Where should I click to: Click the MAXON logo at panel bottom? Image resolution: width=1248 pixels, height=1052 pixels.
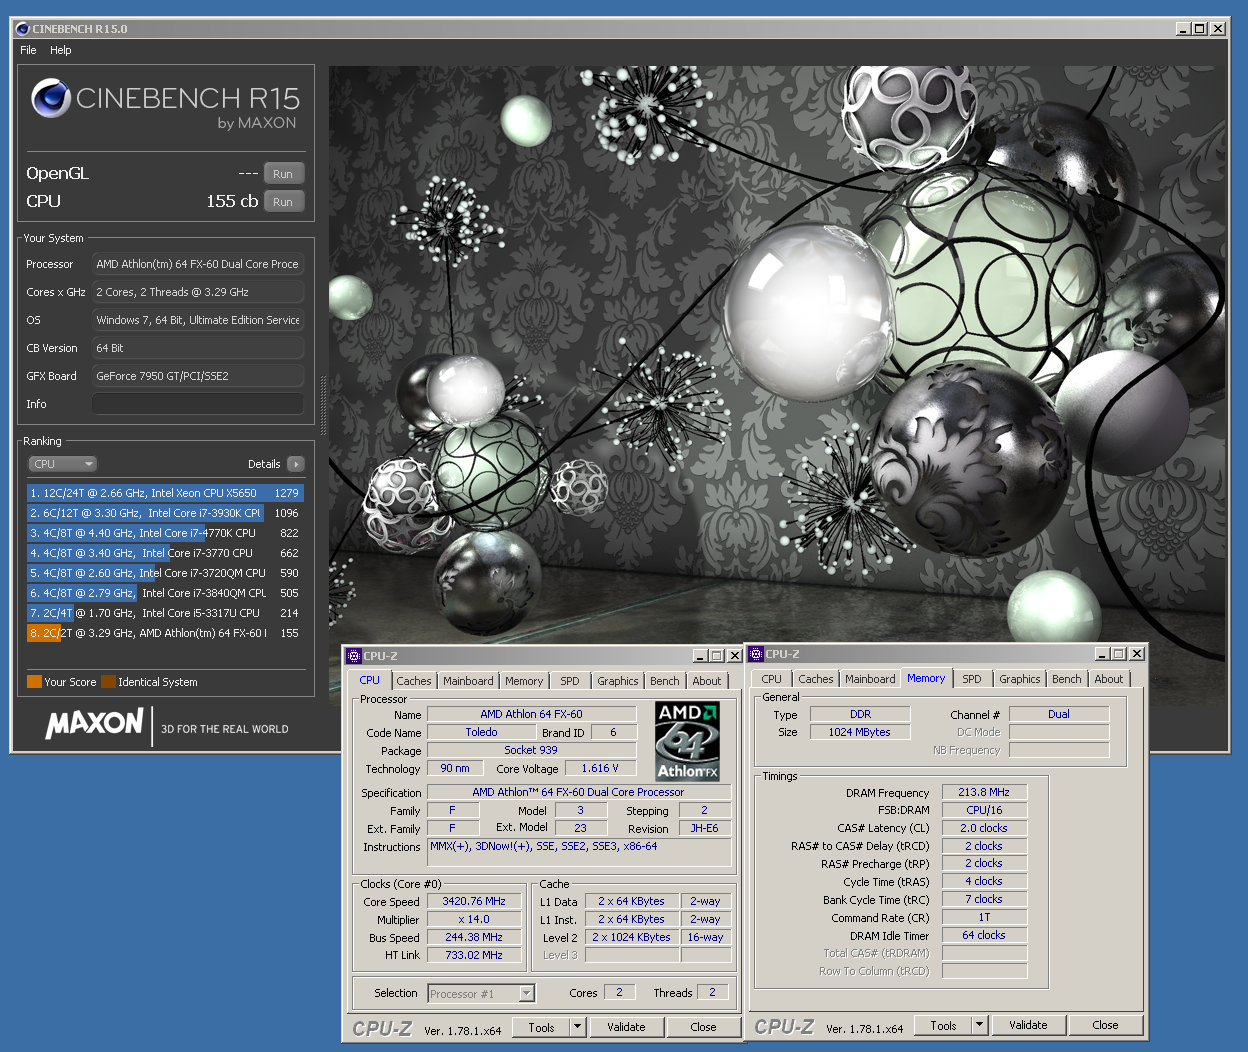coord(95,723)
